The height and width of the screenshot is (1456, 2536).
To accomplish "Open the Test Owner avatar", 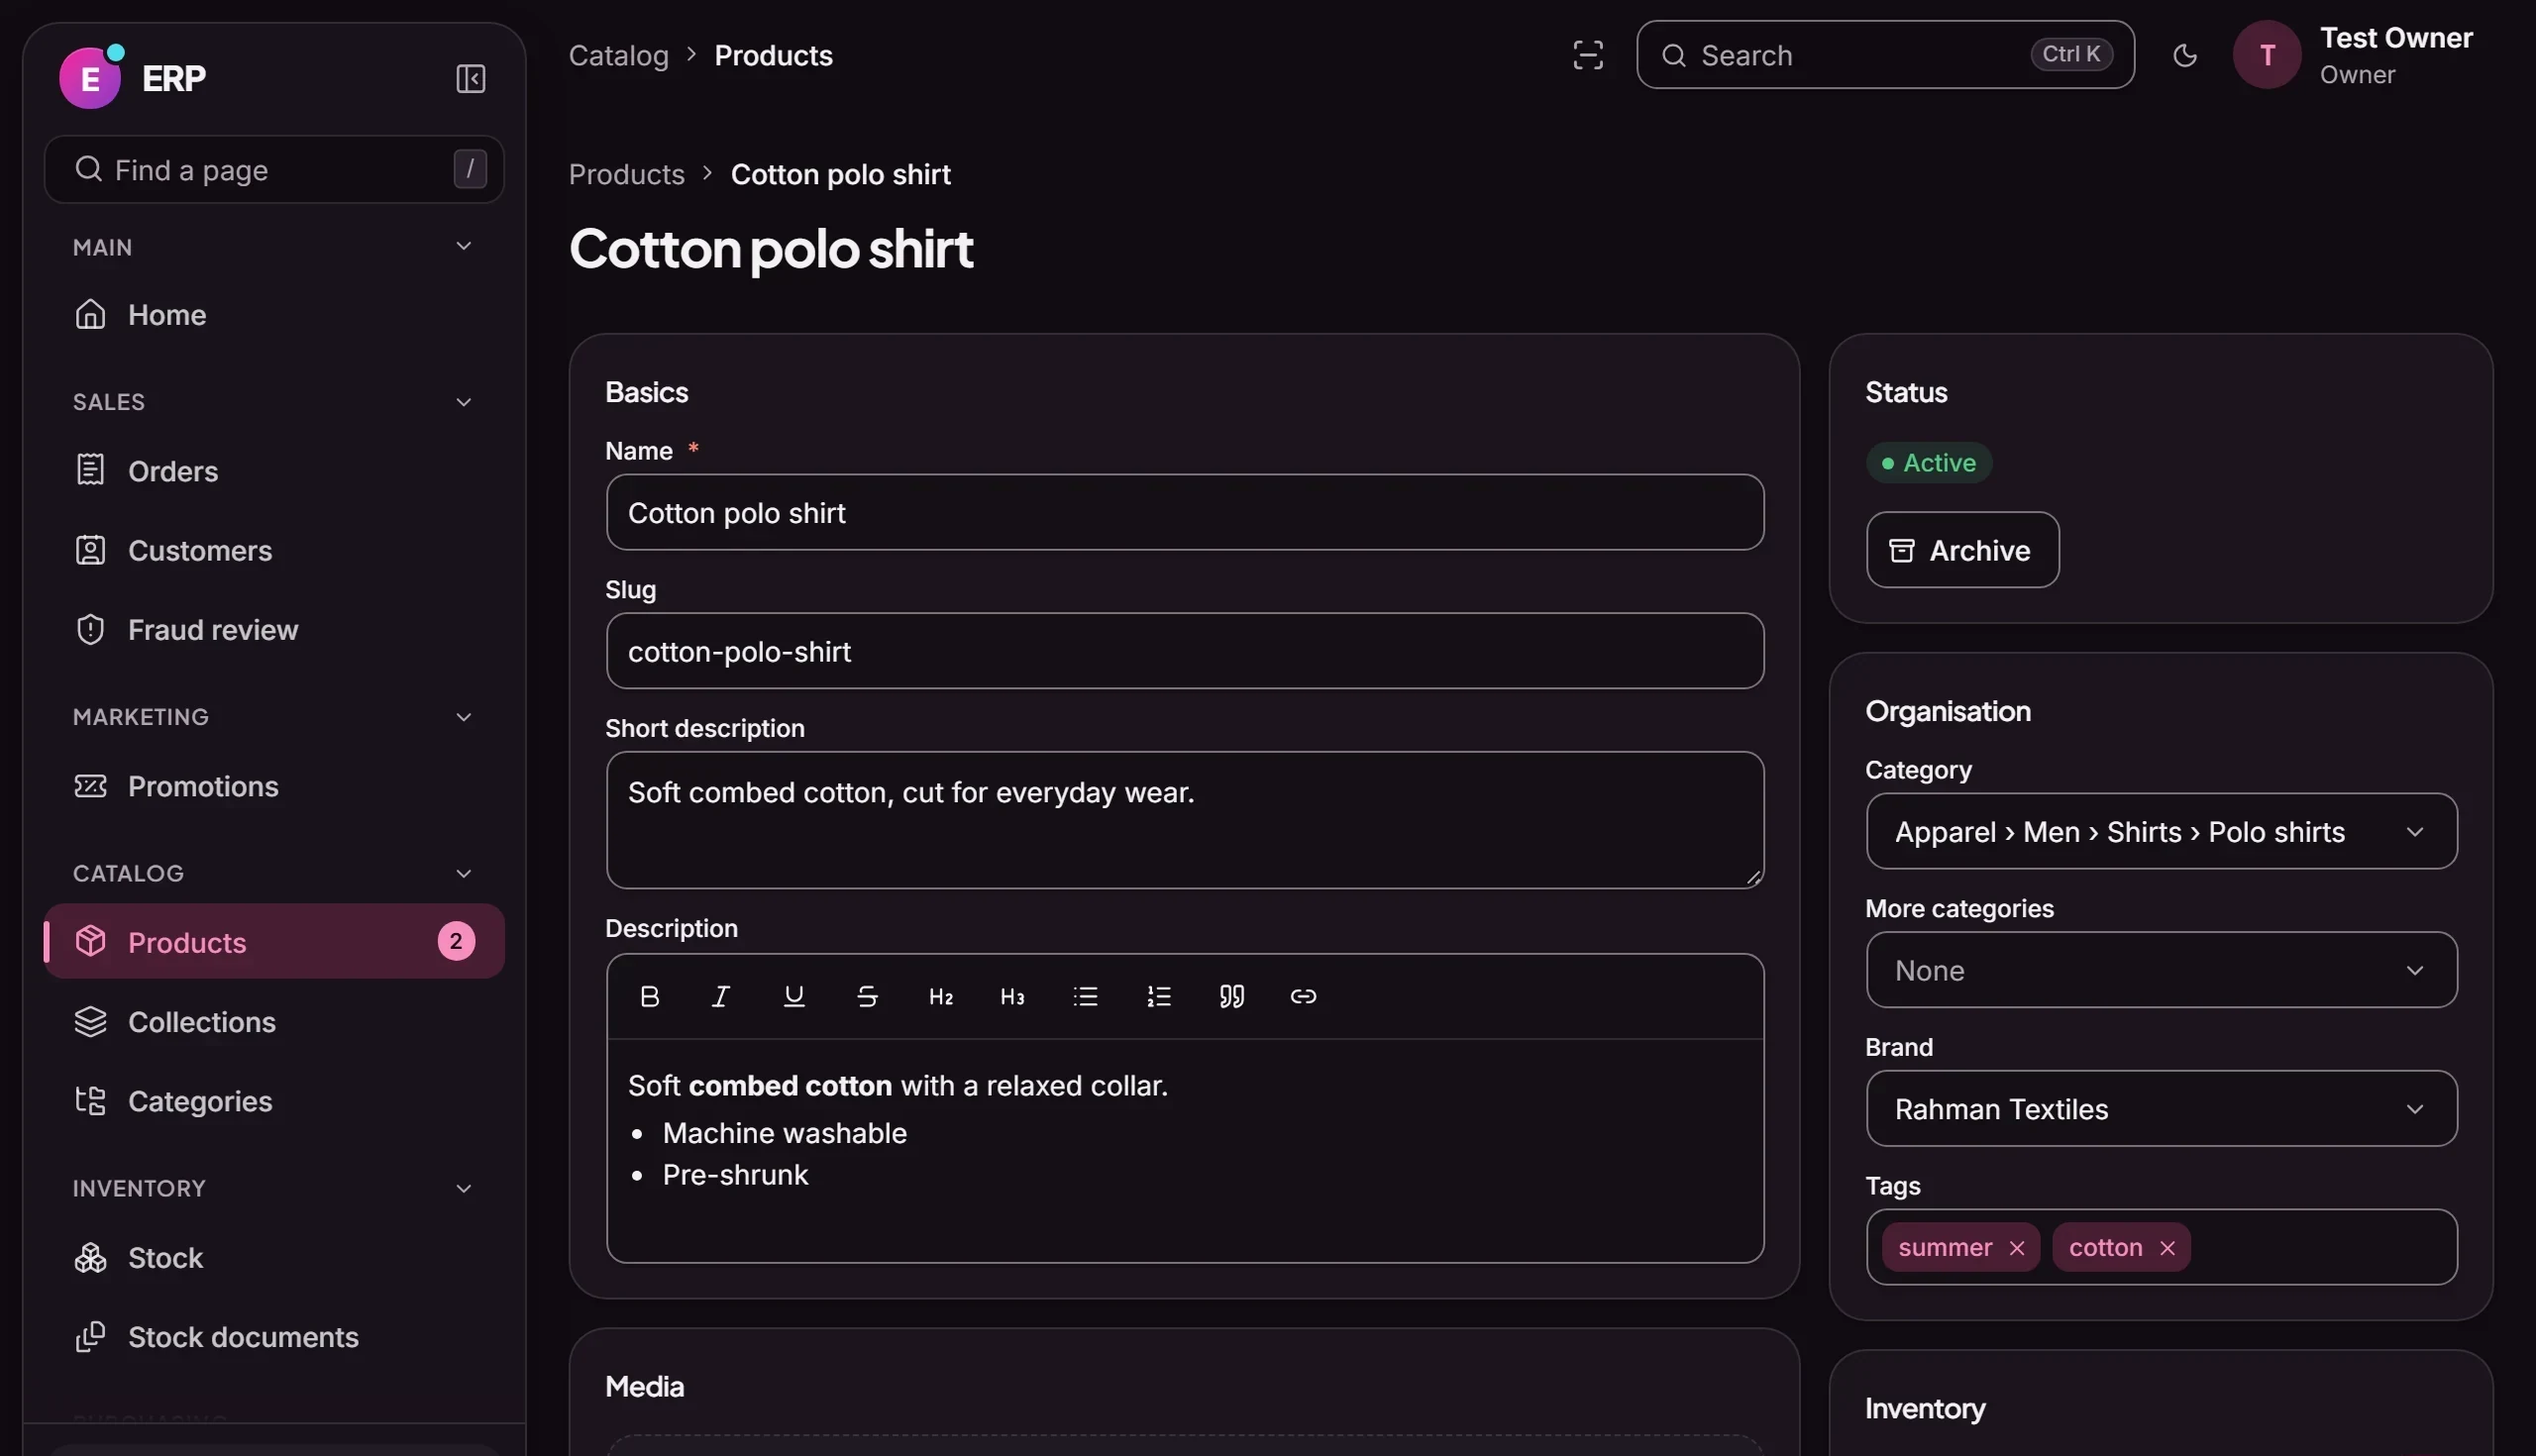I will tap(2267, 55).
